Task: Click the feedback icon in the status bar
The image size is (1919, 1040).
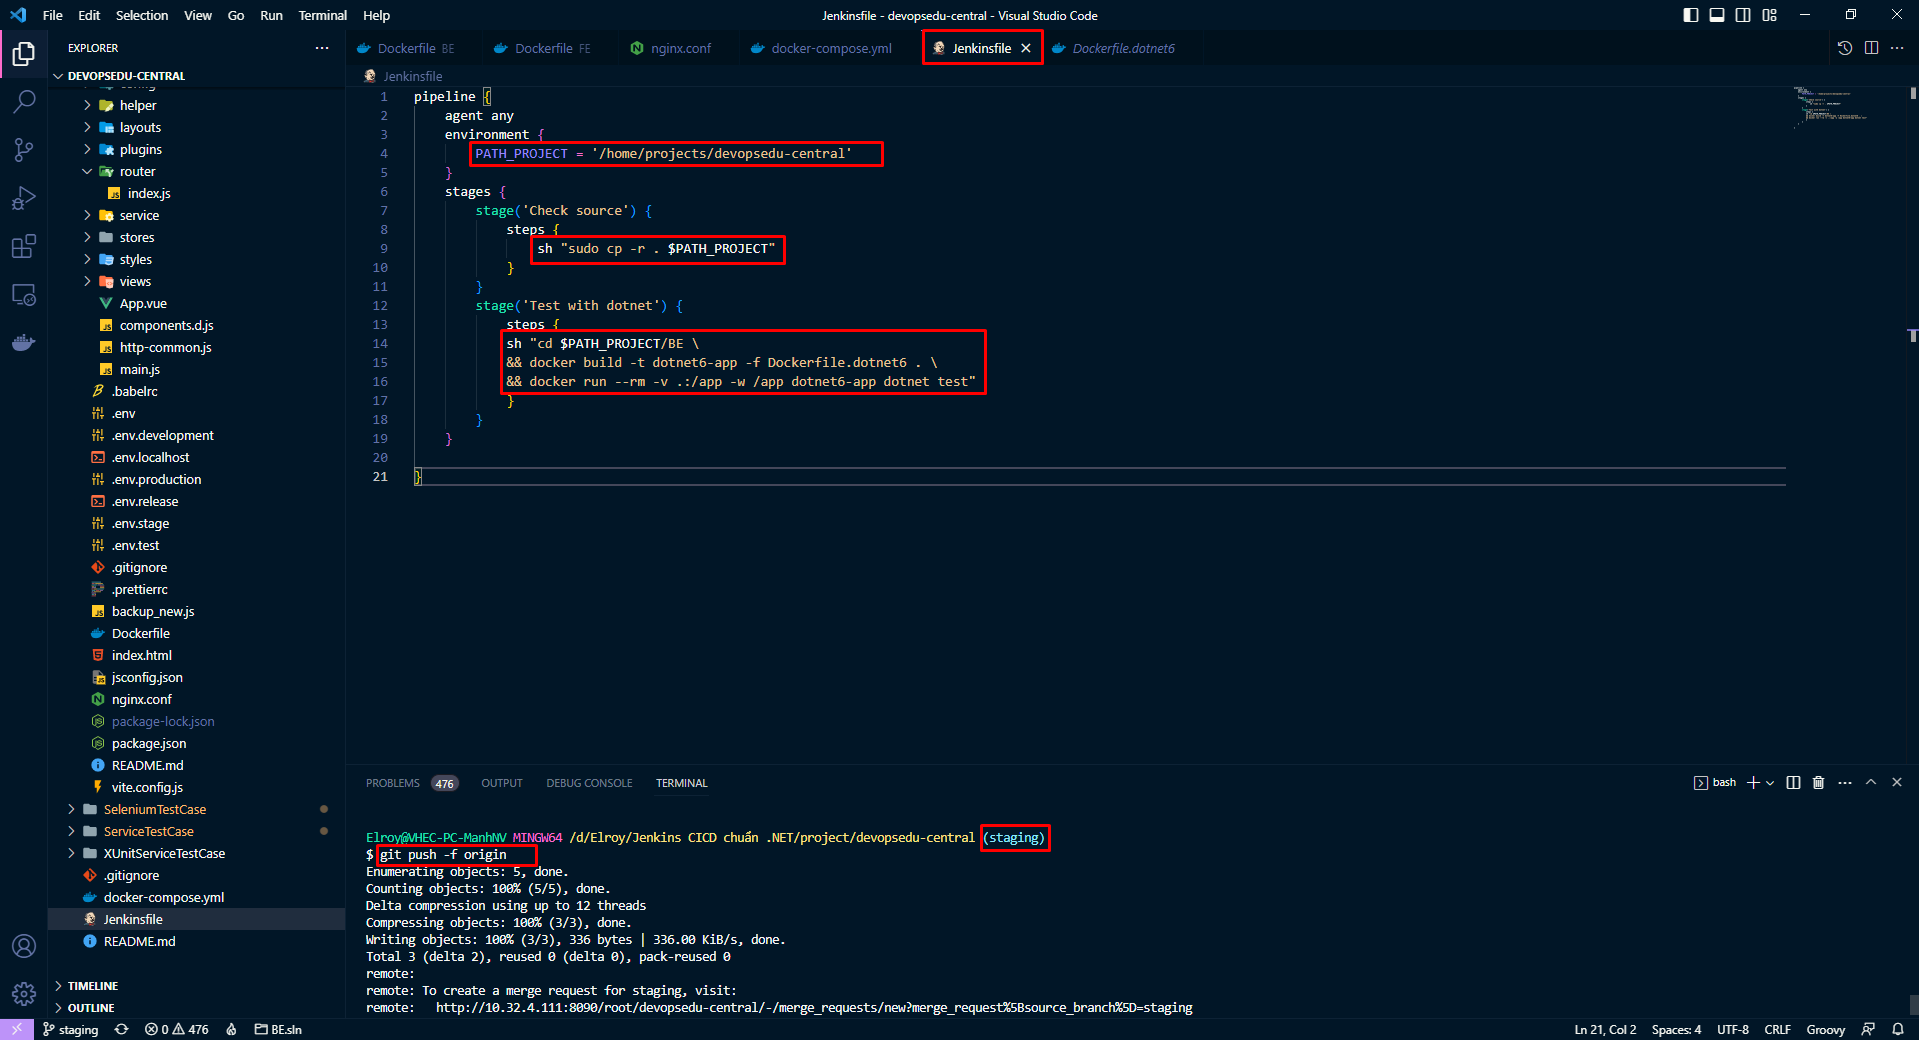Action: click(x=1868, y=1029)
